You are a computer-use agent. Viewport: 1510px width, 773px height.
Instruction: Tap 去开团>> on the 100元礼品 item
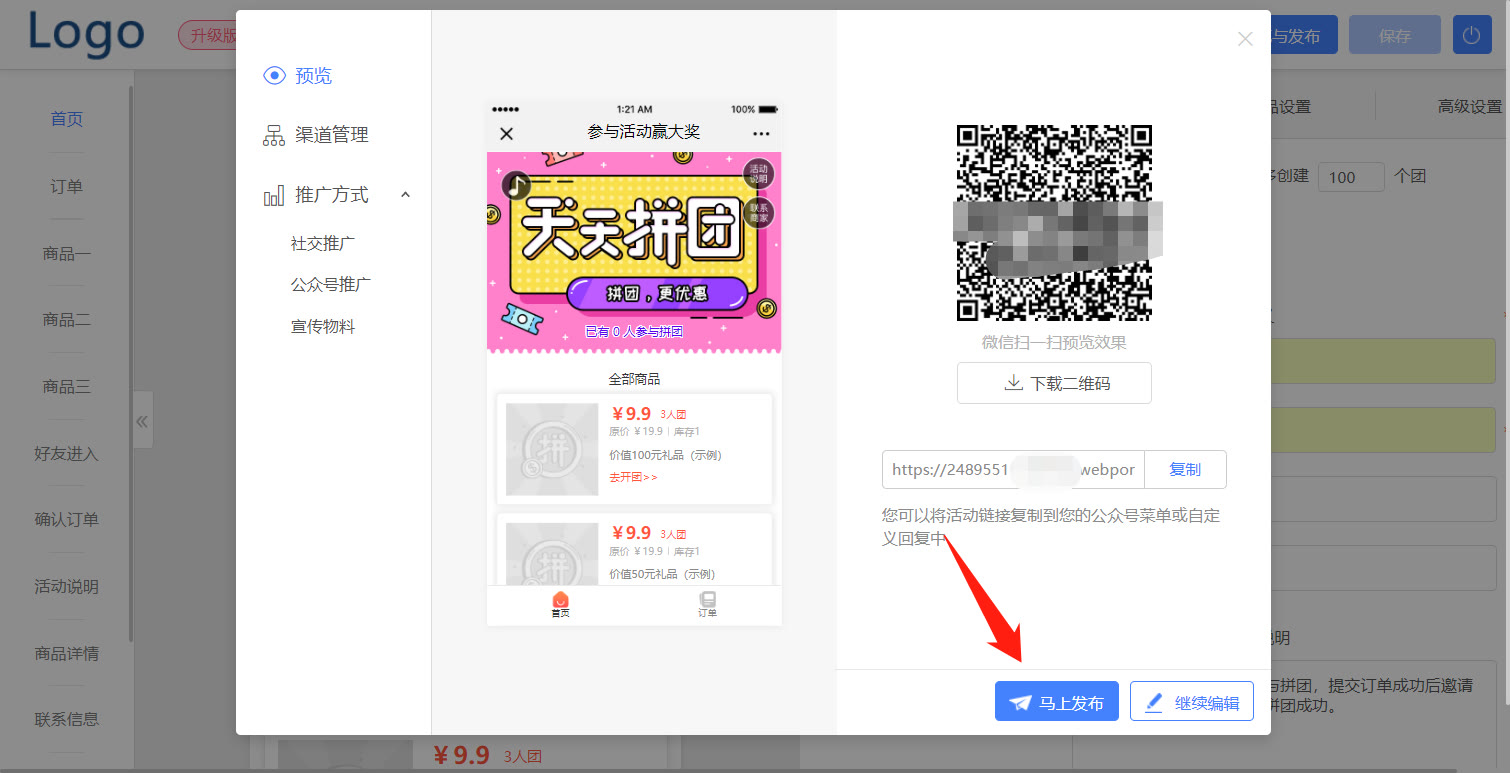(633, 477)
